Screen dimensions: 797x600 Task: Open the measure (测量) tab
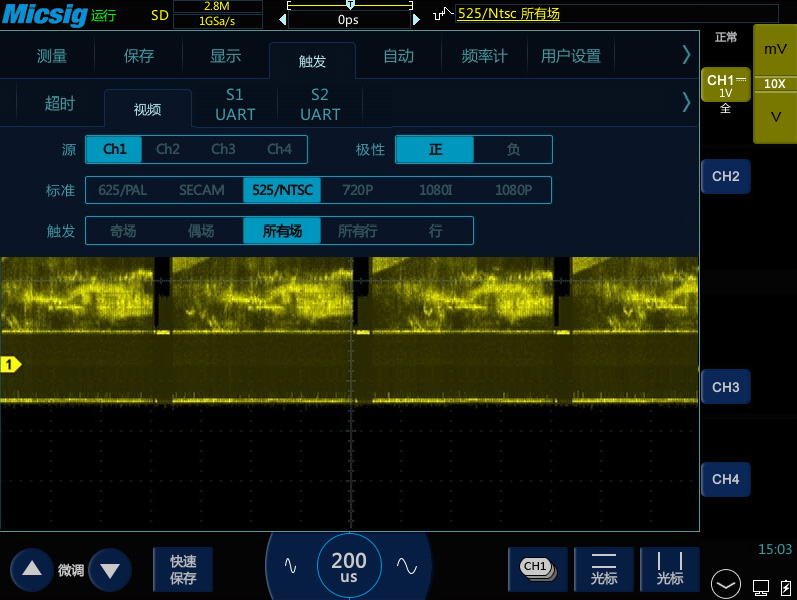click(x=52, y=56)
